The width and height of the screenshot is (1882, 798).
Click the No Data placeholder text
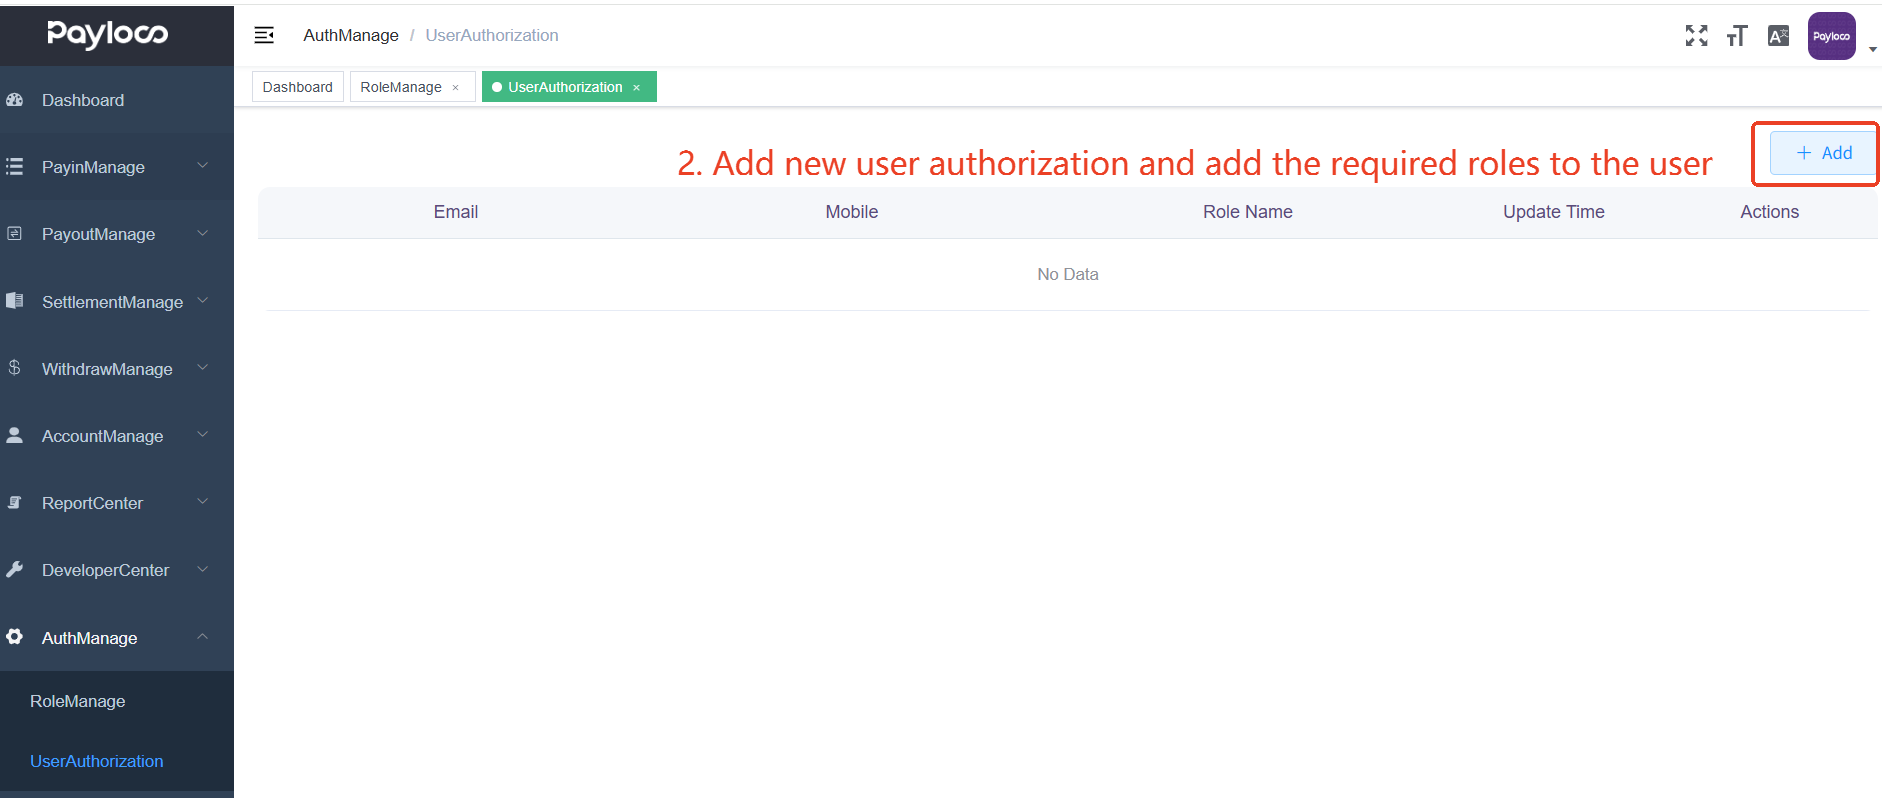click(1068, 274)
